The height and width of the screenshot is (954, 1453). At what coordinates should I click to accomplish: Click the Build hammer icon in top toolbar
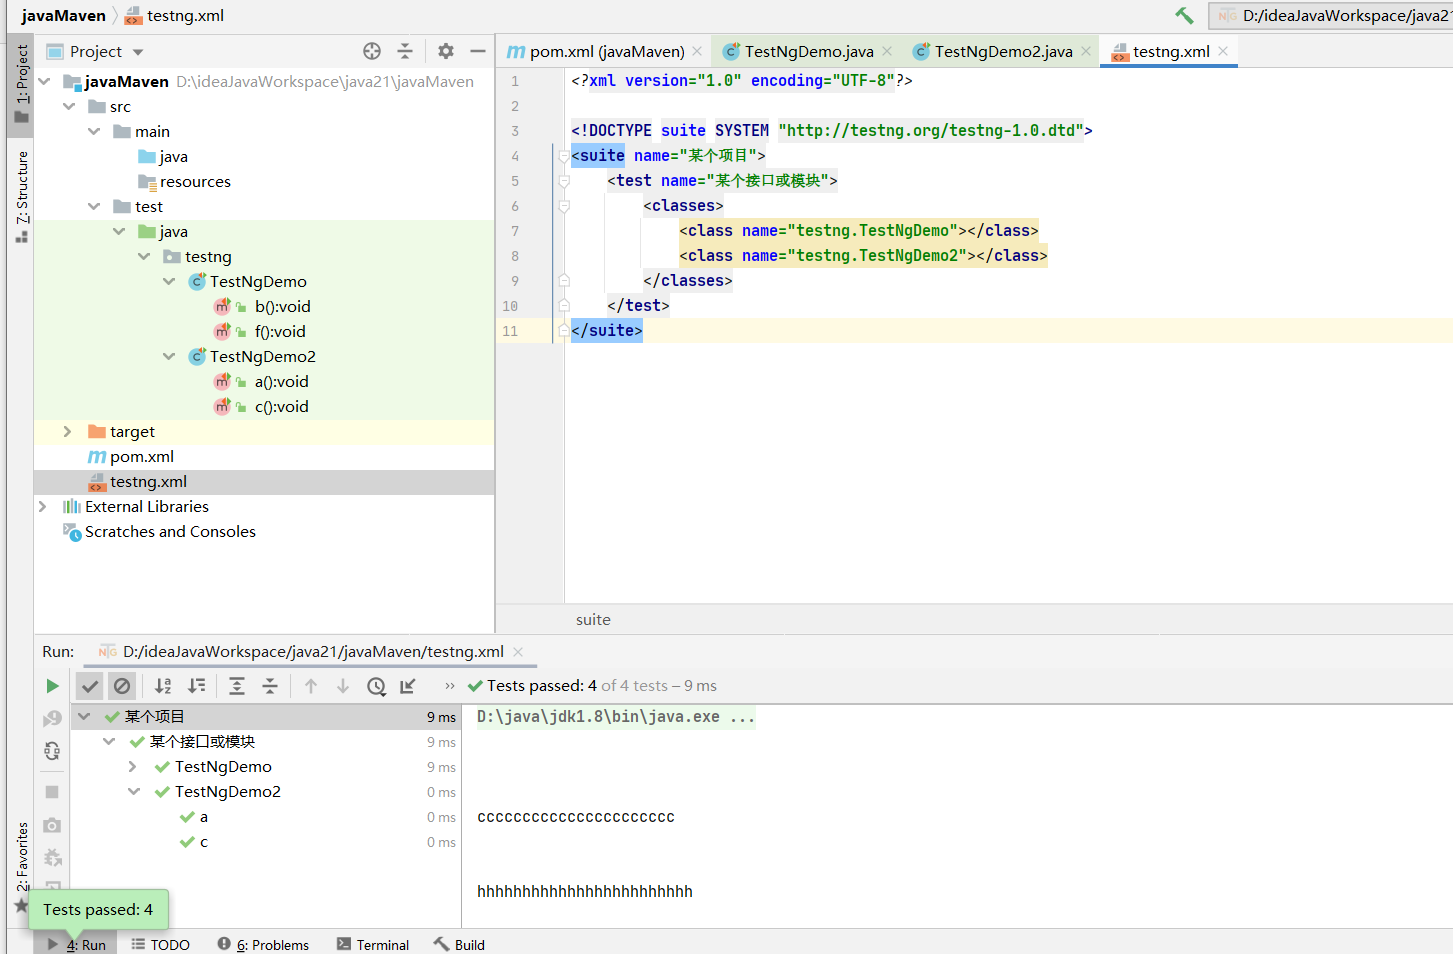coord(1184,15)
